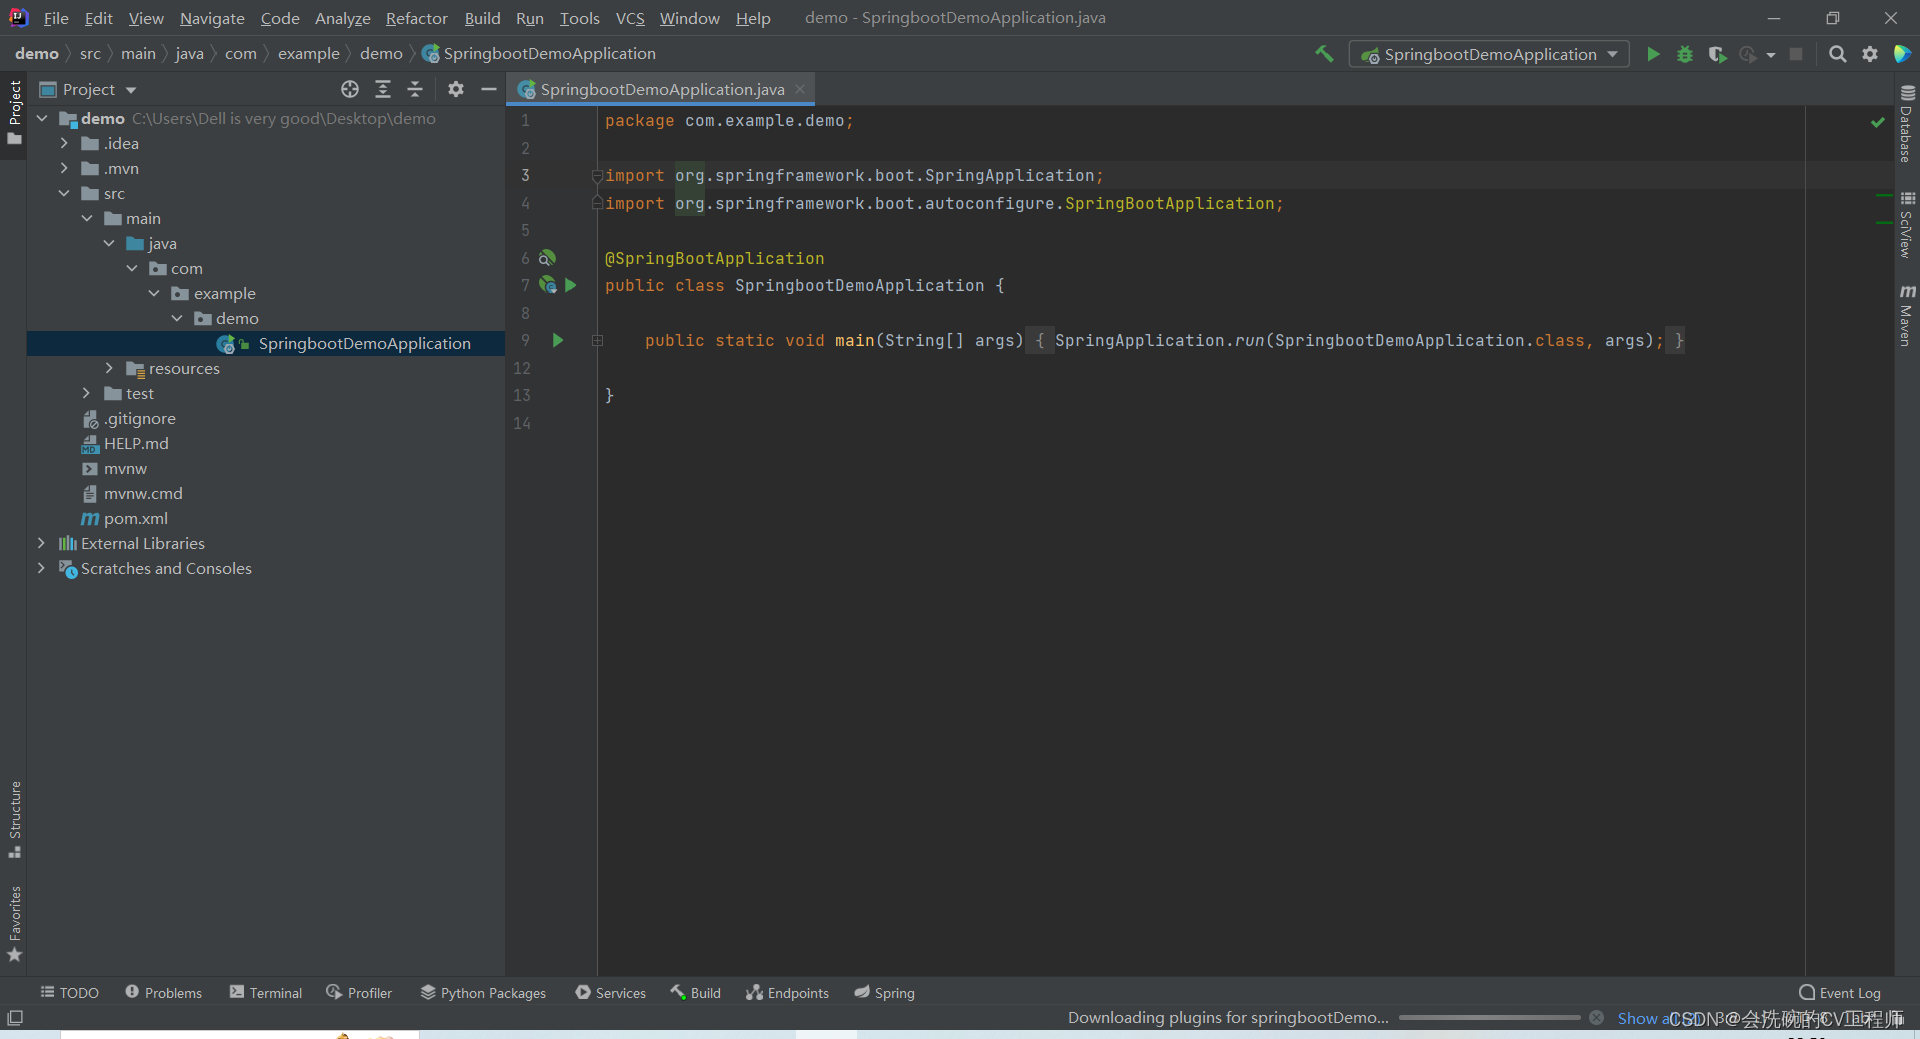Expand Scratches and Consoles node

(41, 568)
